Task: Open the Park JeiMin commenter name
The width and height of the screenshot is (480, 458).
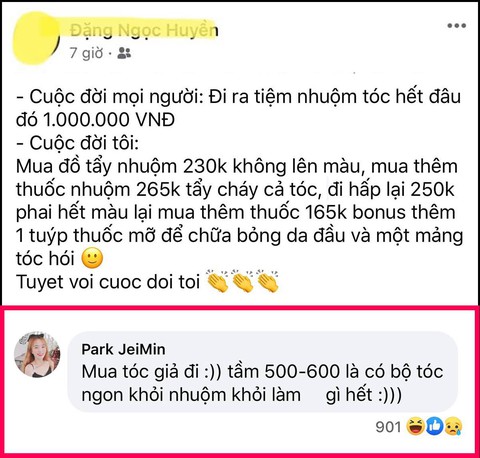Action: point(123,349)
